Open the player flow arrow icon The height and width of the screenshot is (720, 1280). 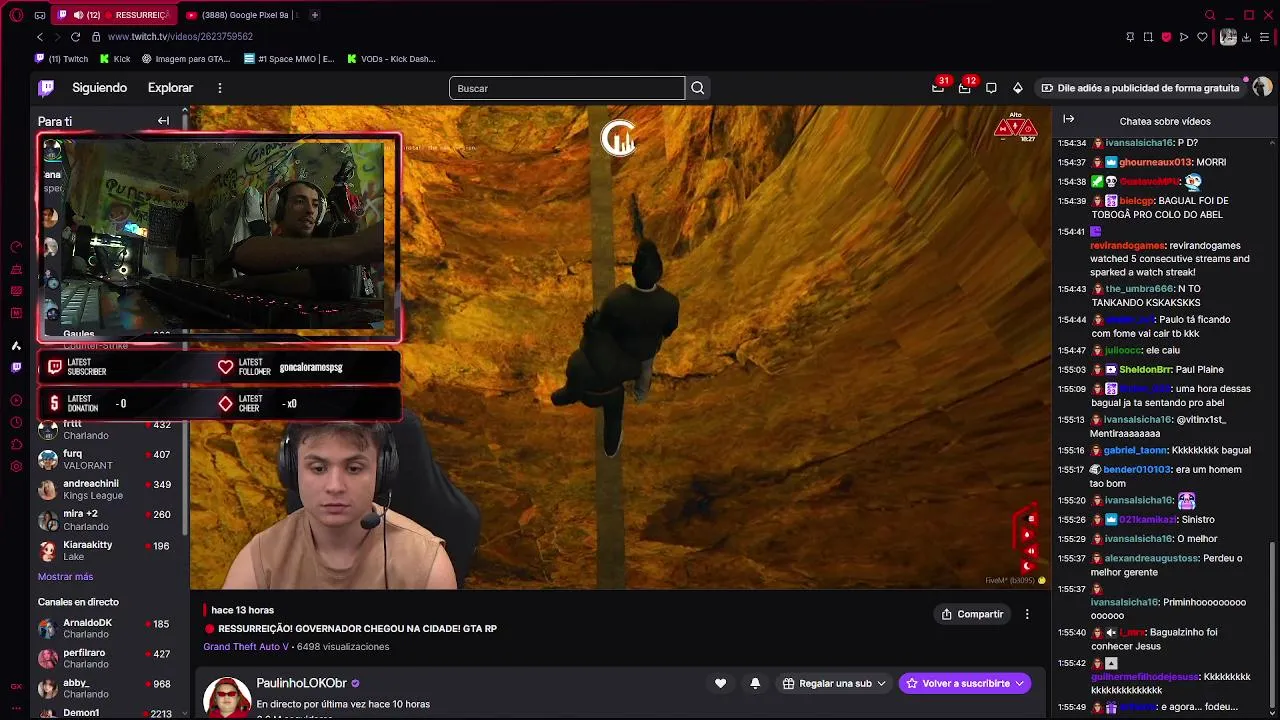click(x=1184, y=37)
